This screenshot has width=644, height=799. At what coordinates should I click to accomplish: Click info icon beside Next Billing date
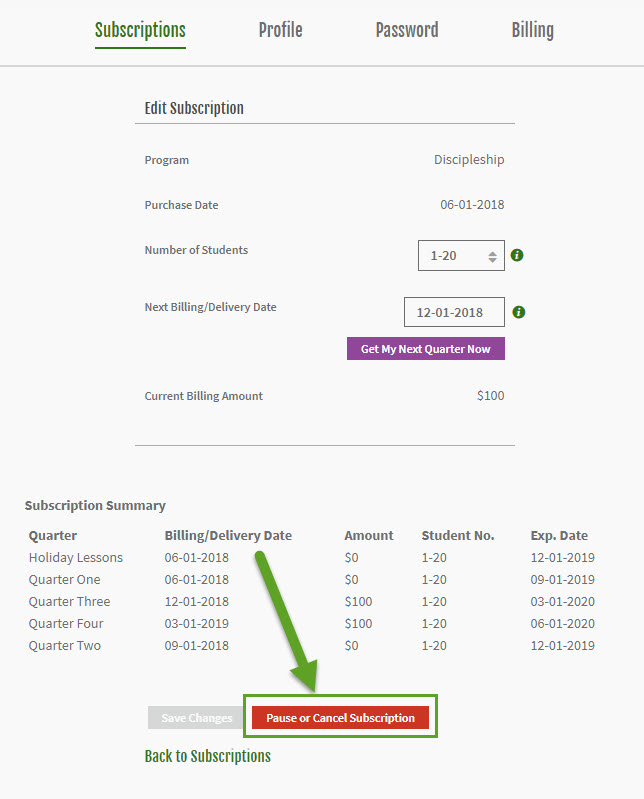click(518, 312)
